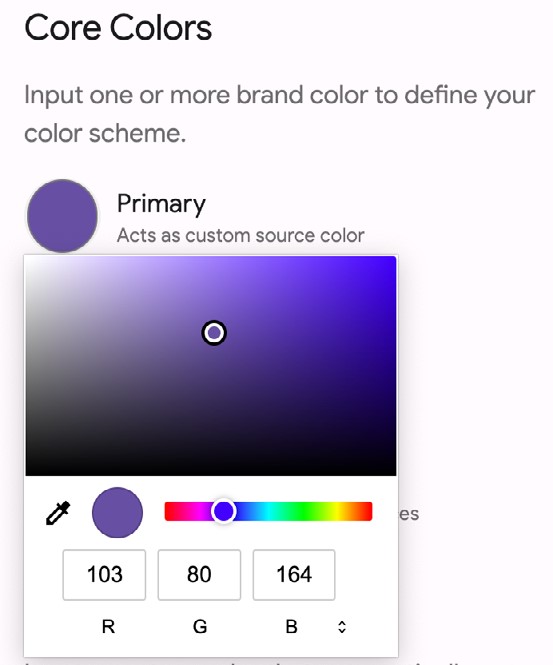Screen dimensions: 553x665
Task: Click the current color preview circle in picker
Action: coord(117,512)
